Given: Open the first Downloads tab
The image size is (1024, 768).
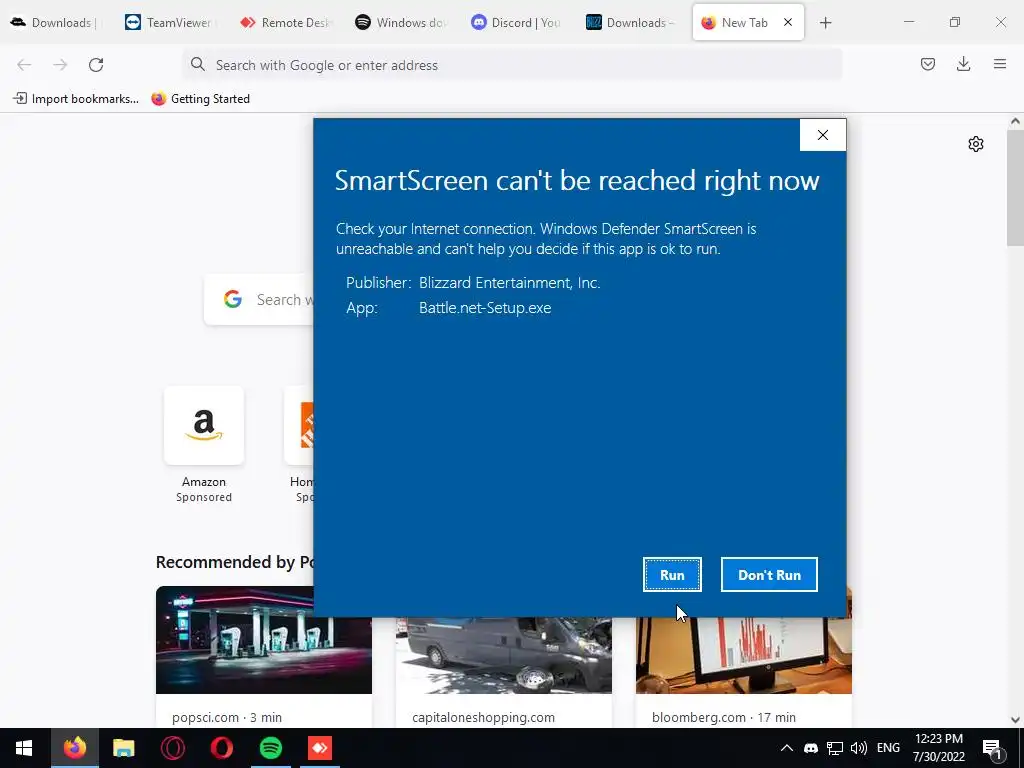Looking at the screenshot, I should tap(54, 23).
